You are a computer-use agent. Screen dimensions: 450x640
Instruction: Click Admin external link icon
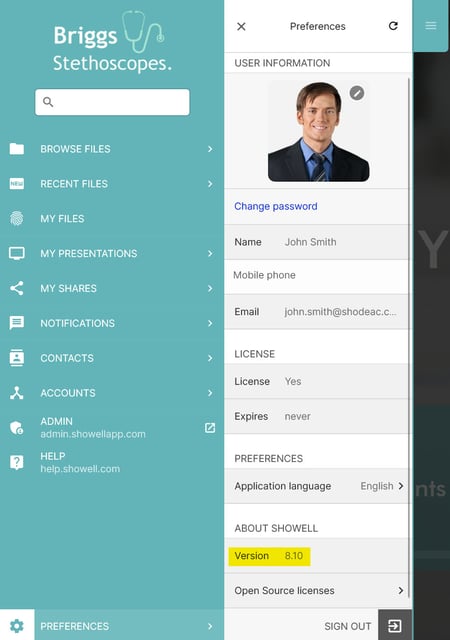coord(210,428)
